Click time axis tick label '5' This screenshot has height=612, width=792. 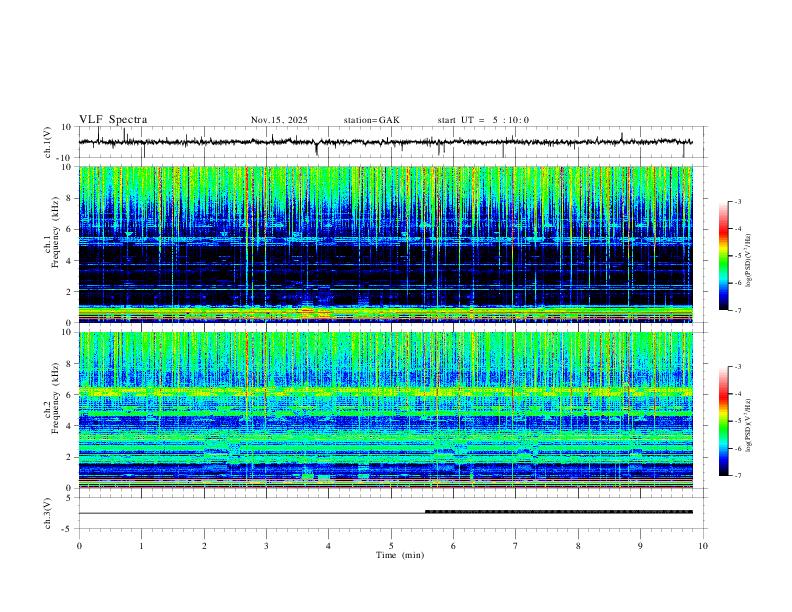tap(391, 546)
